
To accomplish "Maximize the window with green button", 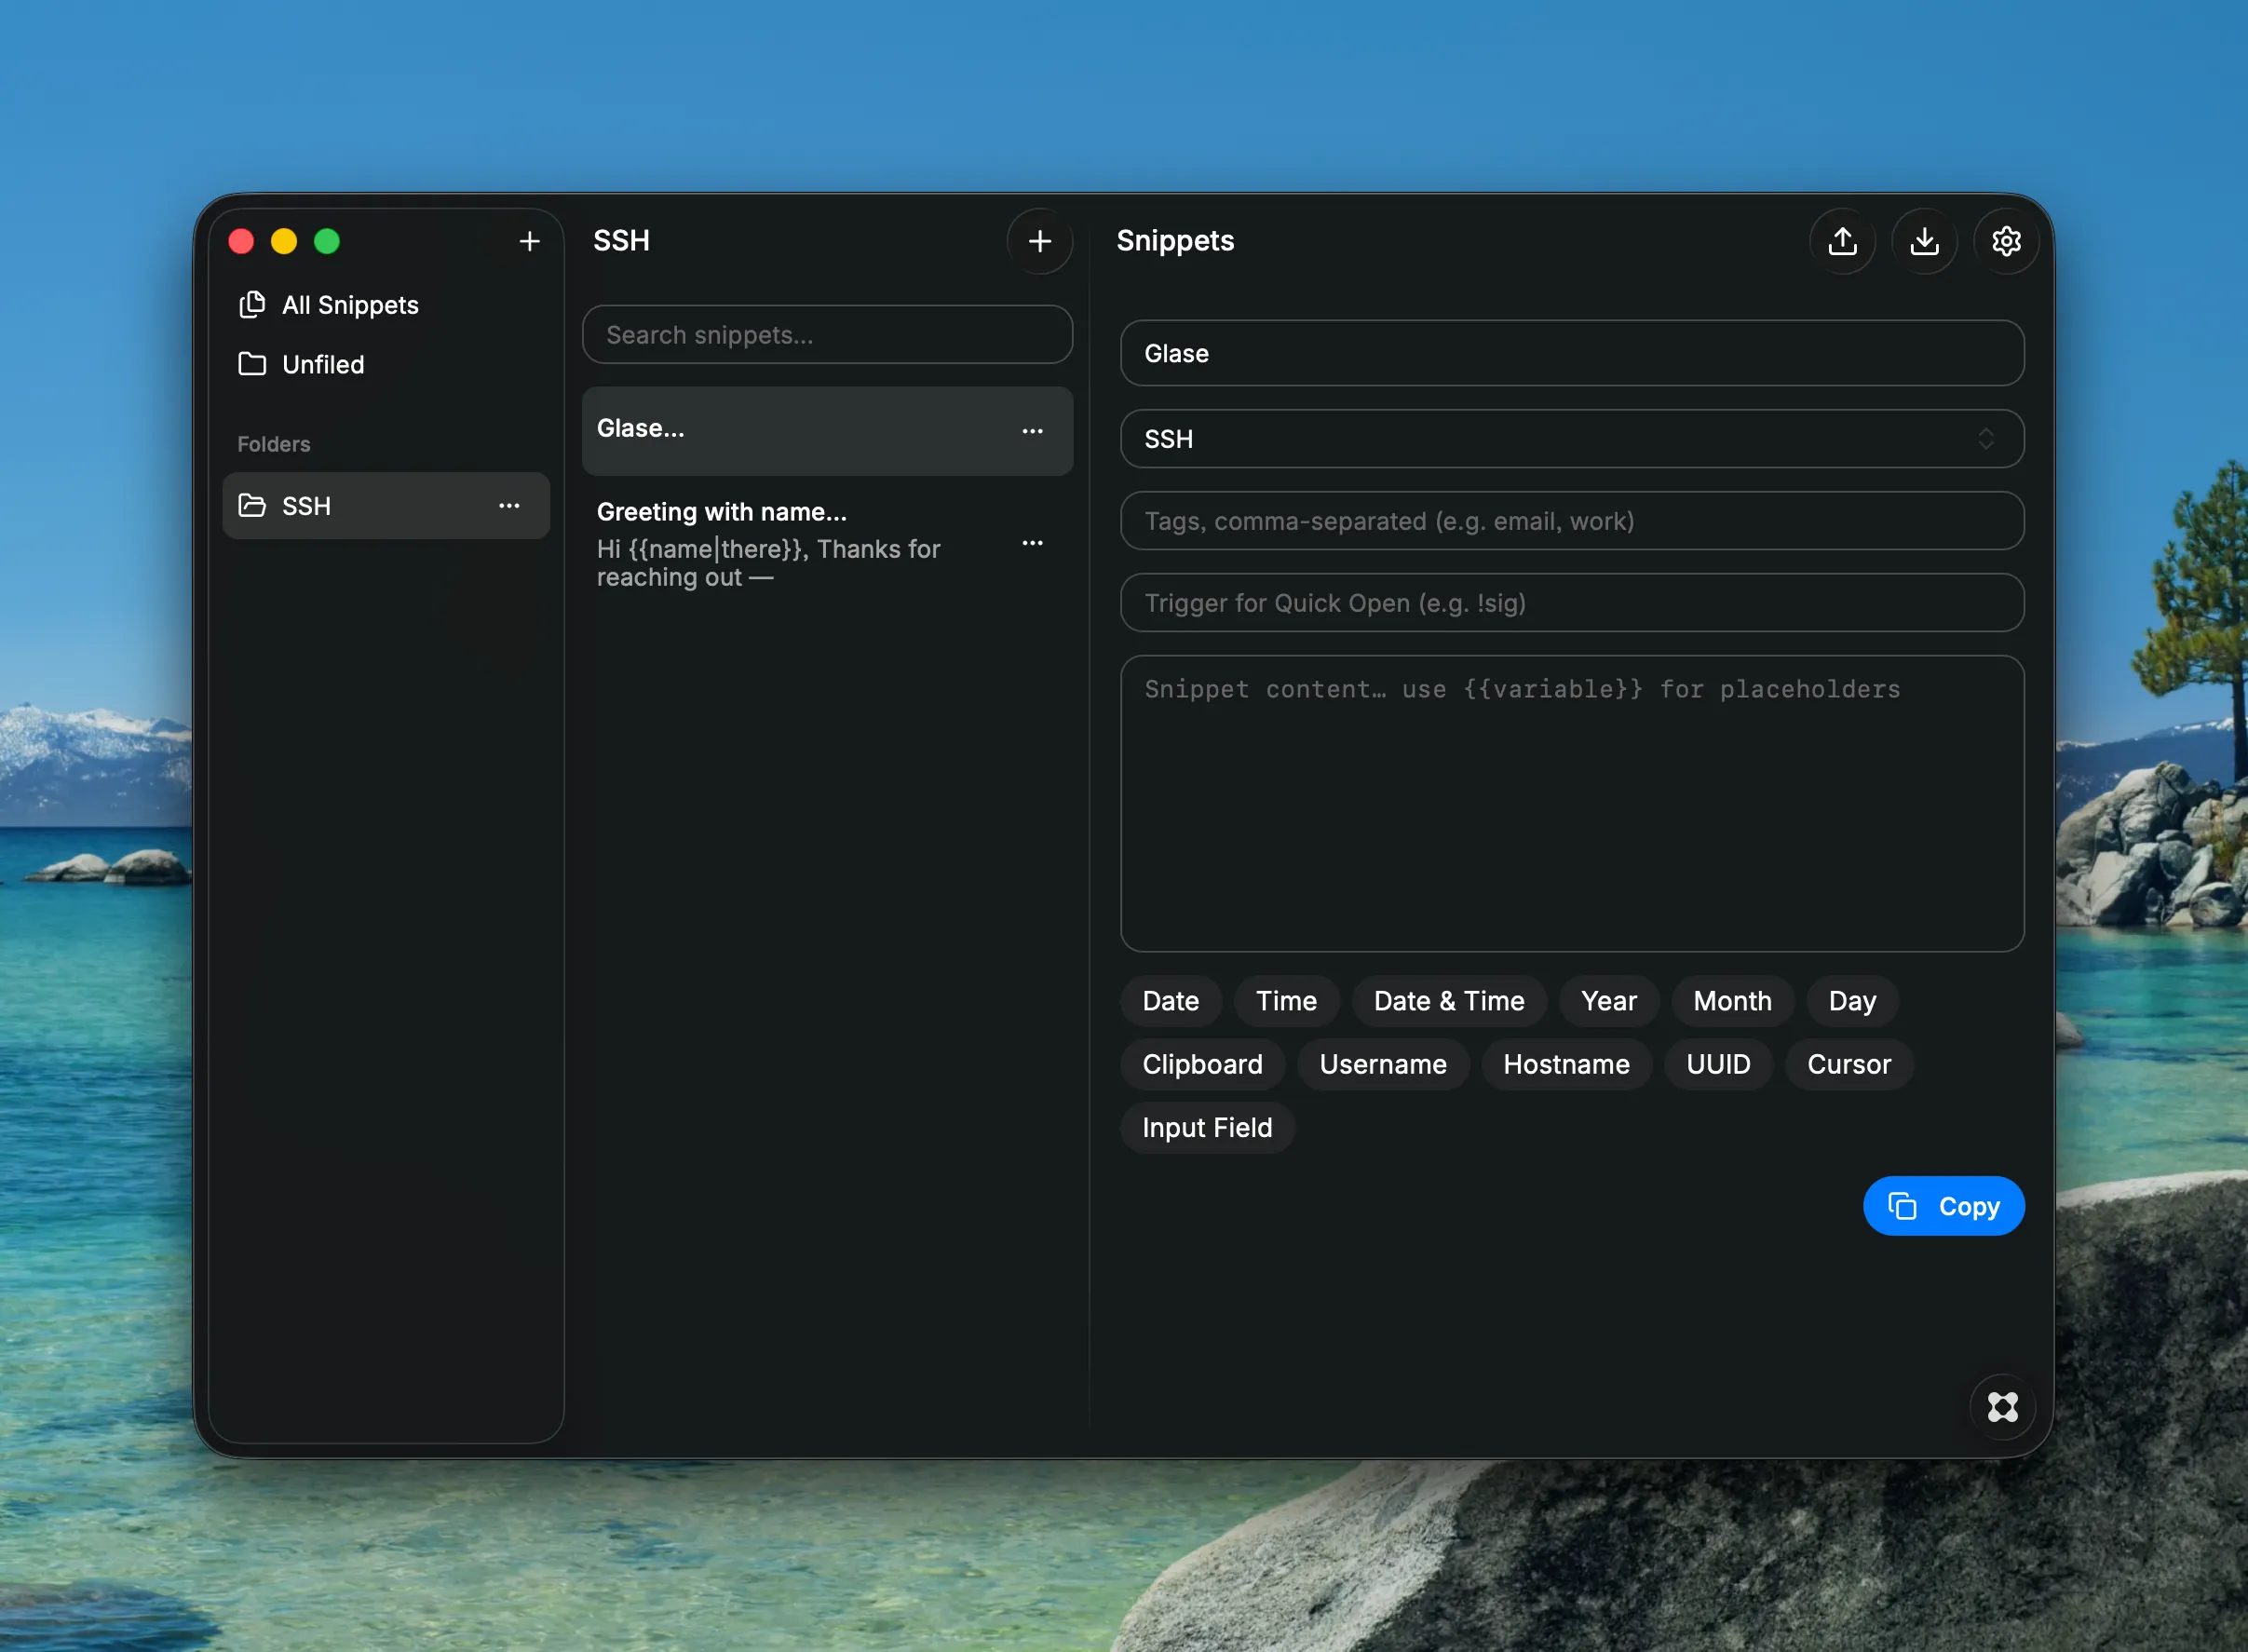I will pyautogui.click(x=327, y=241).
